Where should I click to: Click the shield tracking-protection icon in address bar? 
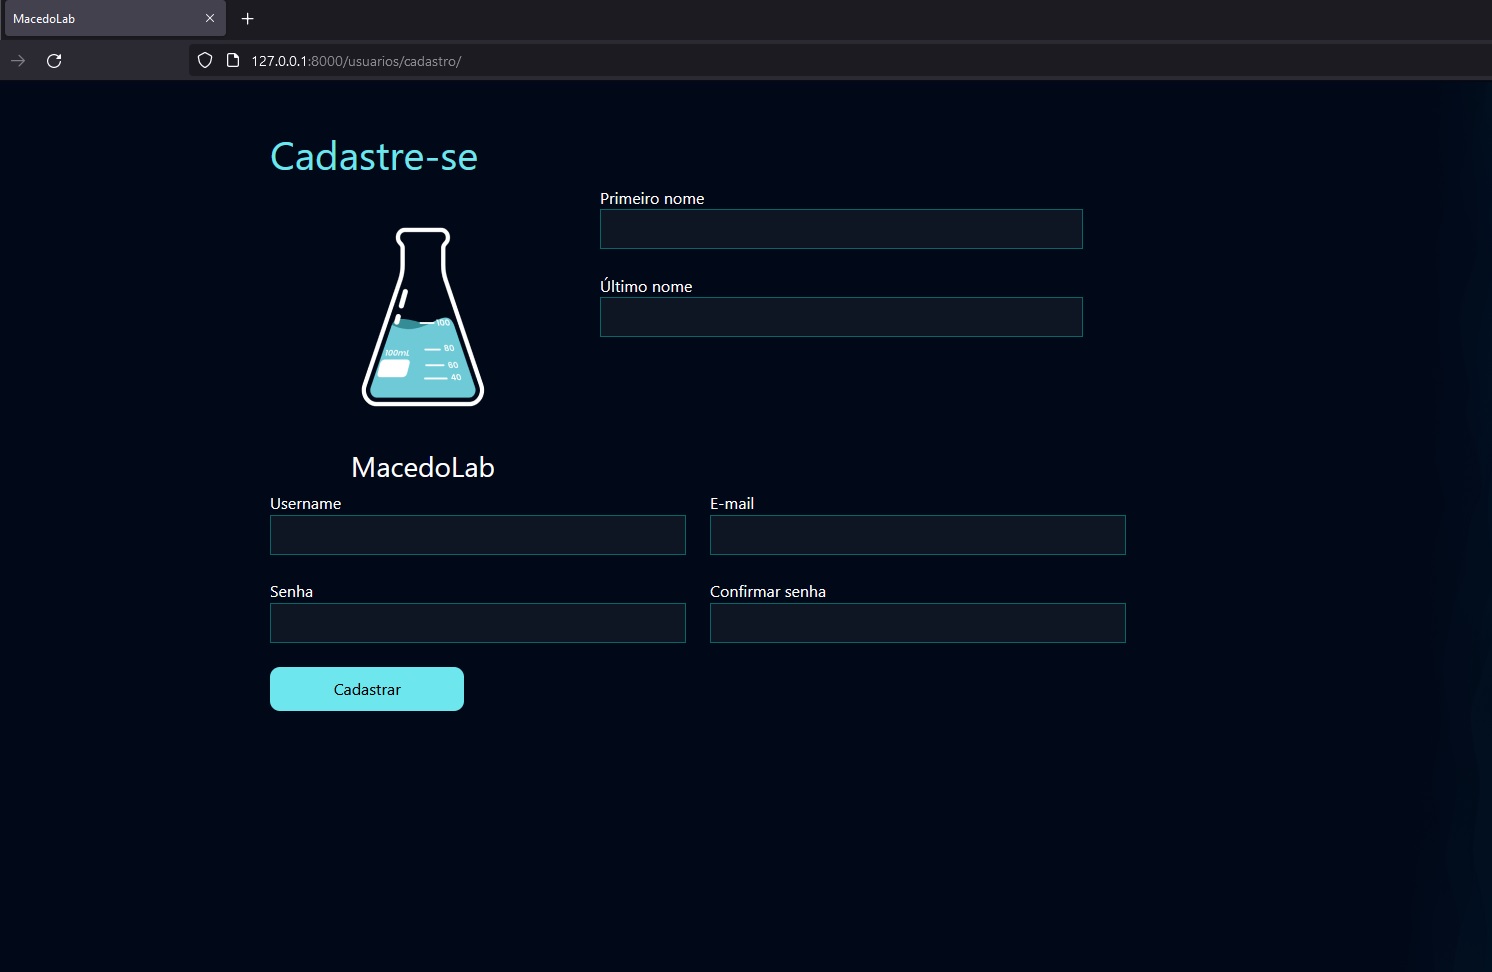point(204,60)
